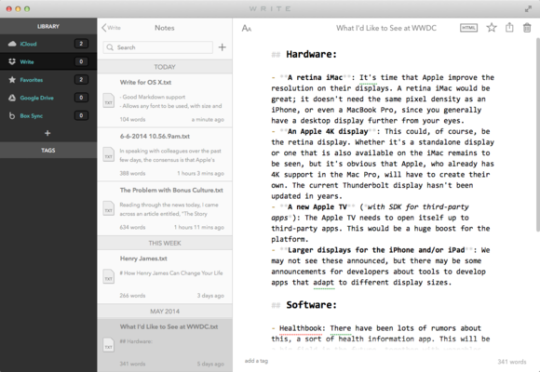The width and height of the screenshot is (540, 372).
Task: Open the Henry James.txt note
Action: tap(165, 277)
